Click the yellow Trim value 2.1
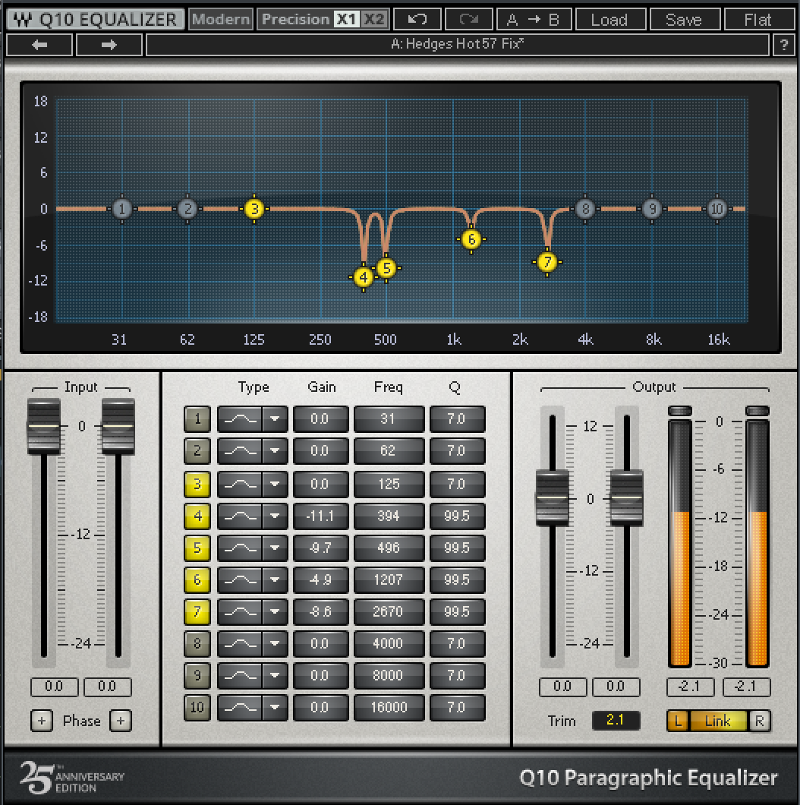Image resolution: width=800 pixels, height=805 pixels. tap(616, 720)
